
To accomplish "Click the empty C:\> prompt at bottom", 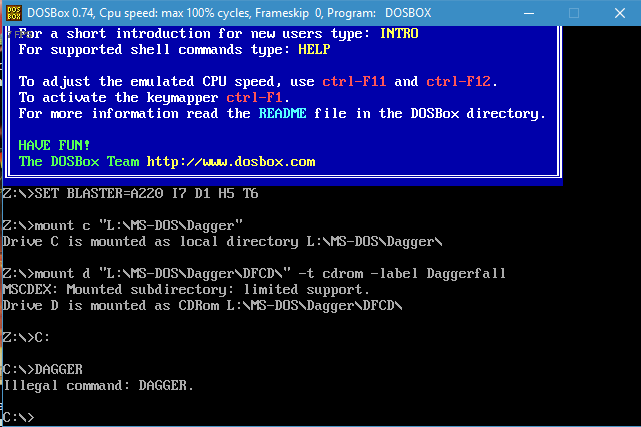I will coord(18,418).
